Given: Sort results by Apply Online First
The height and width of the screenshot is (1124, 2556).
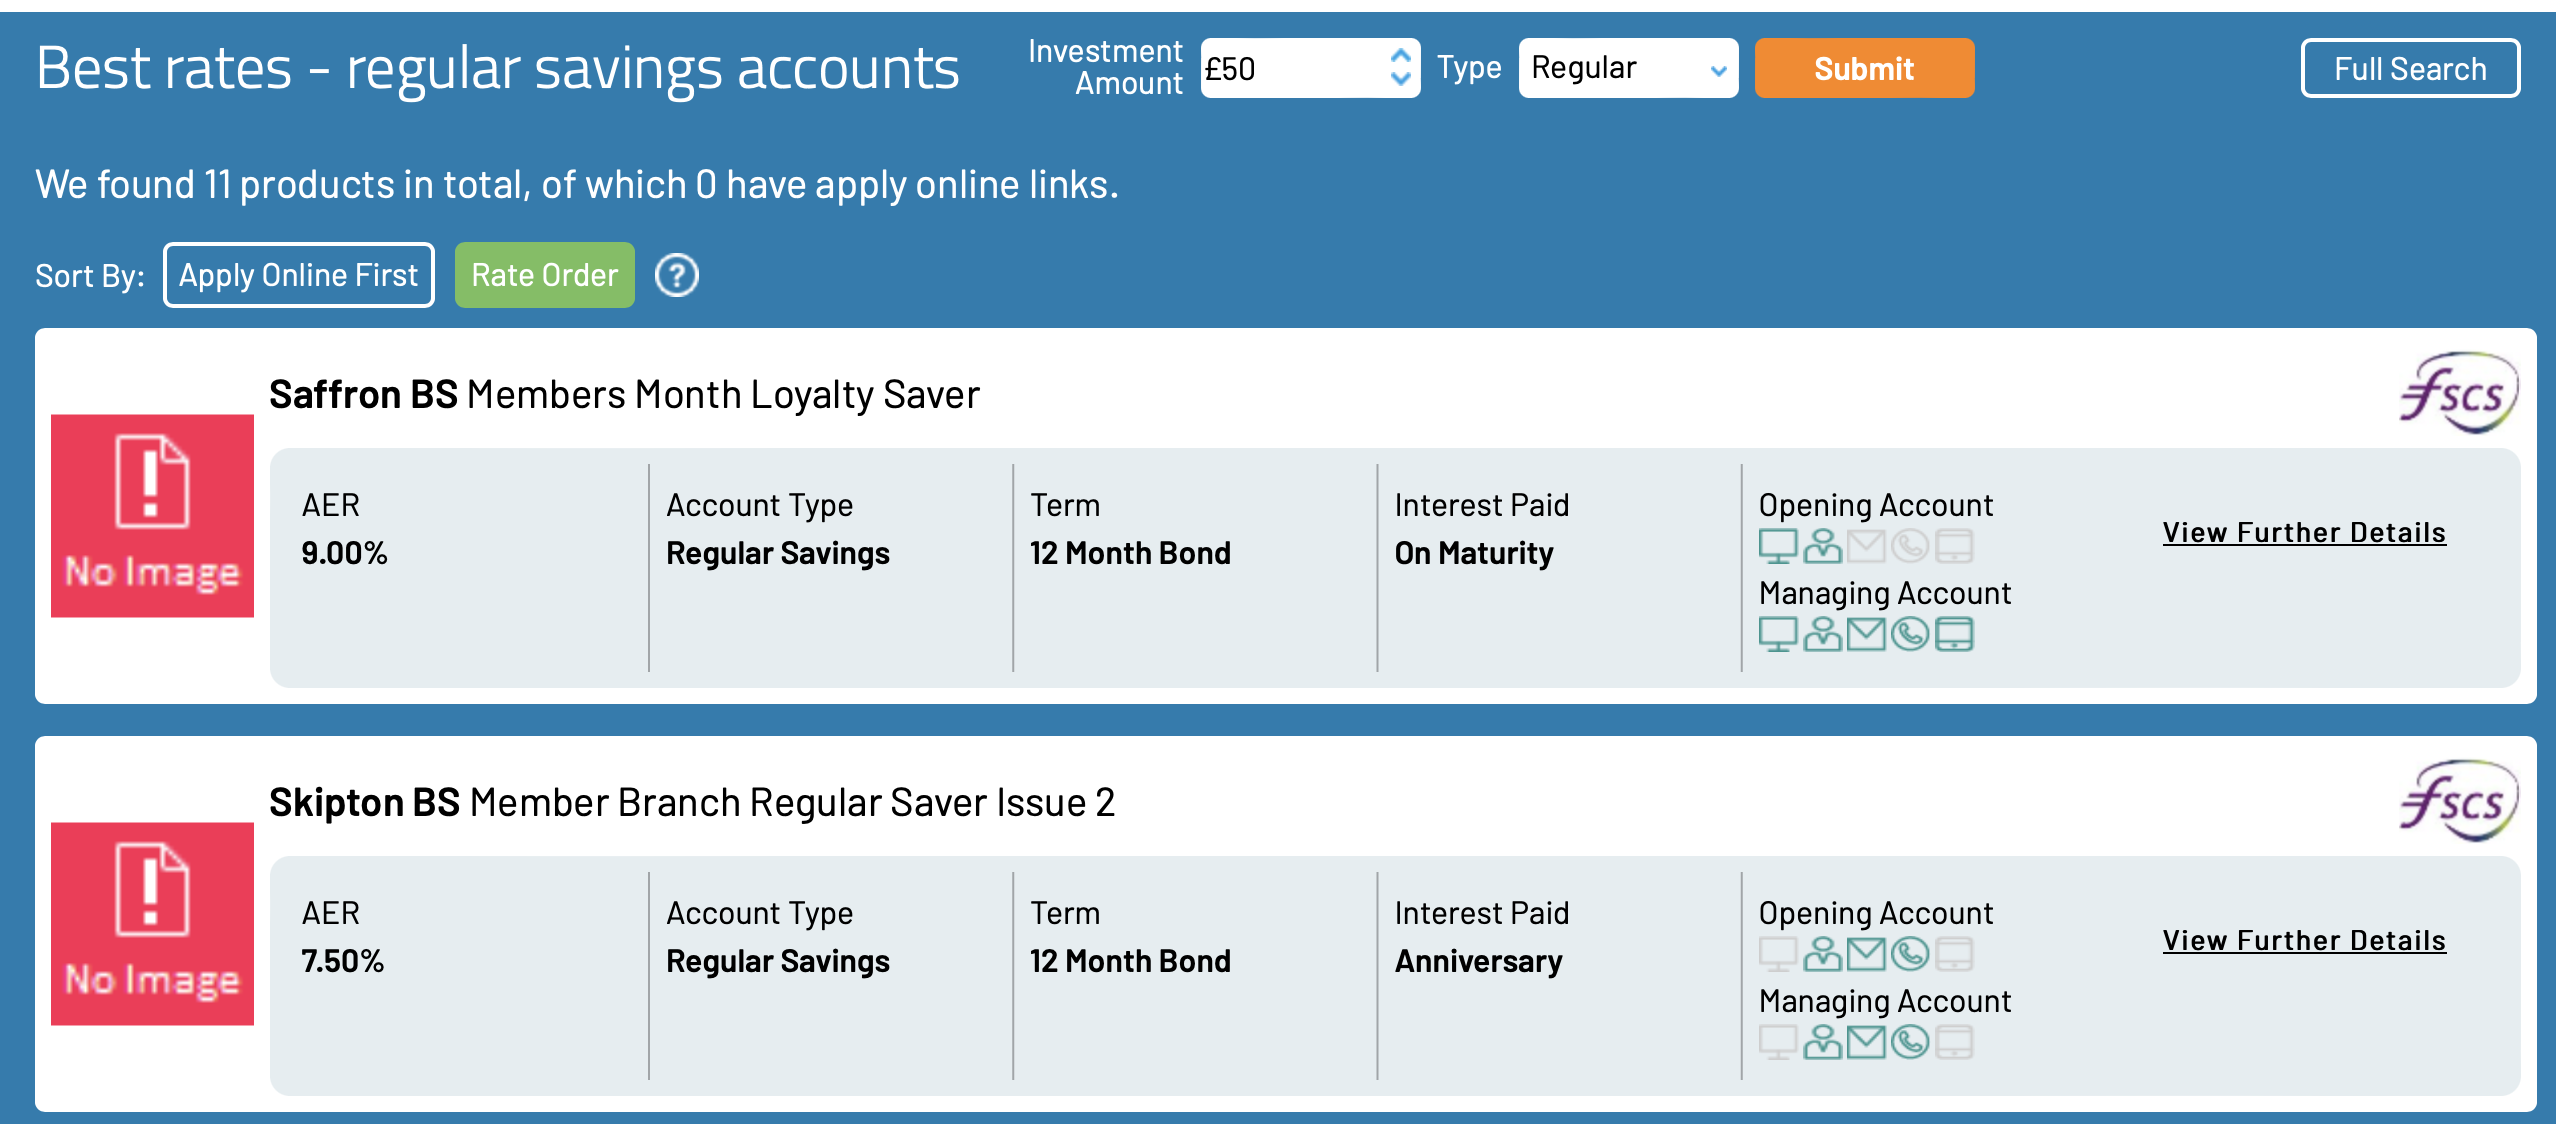Looking at the screenshot, I should (298, 275).
